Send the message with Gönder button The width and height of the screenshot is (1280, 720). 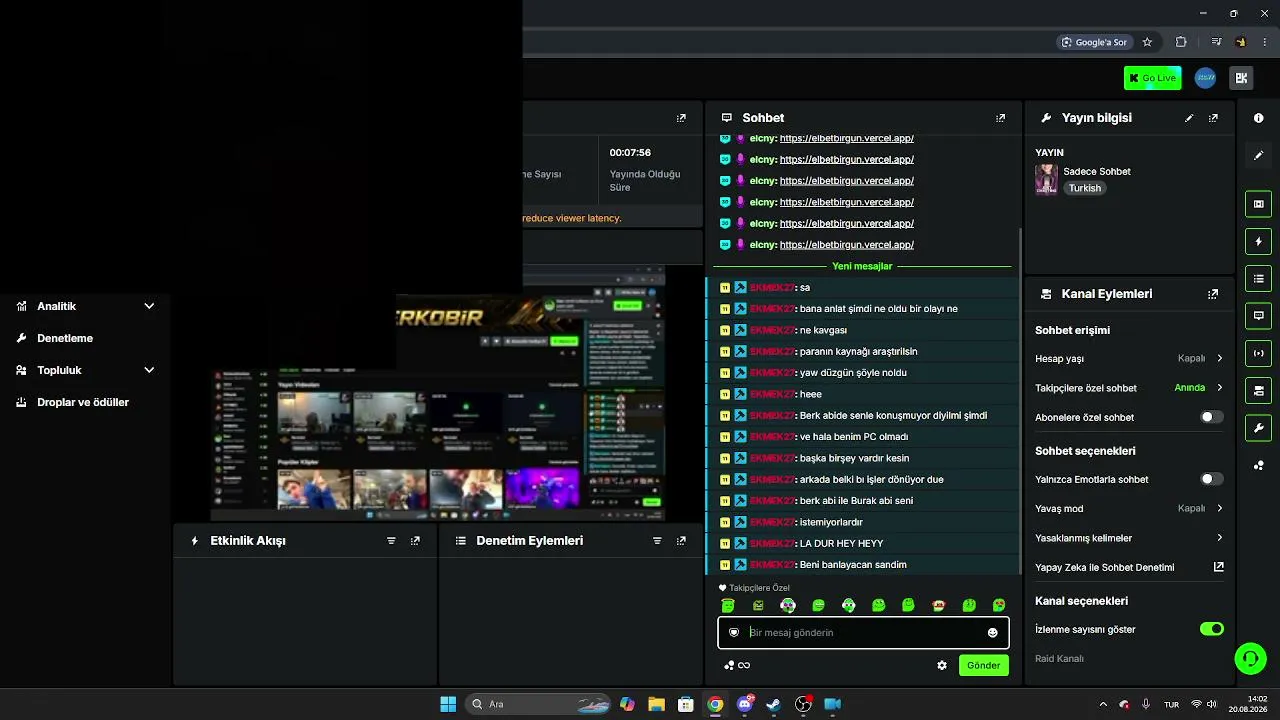(983, 665)
